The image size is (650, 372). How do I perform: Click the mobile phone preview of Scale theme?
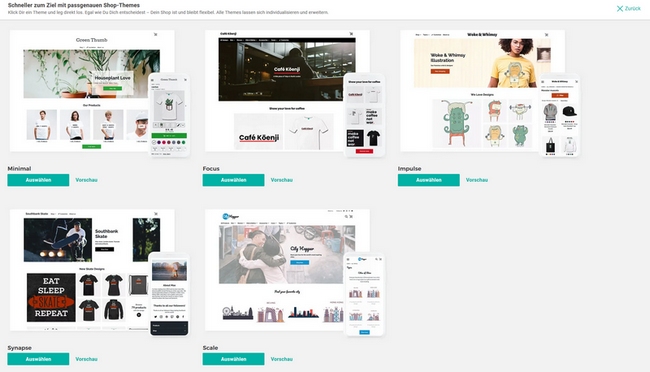(364, 294)
